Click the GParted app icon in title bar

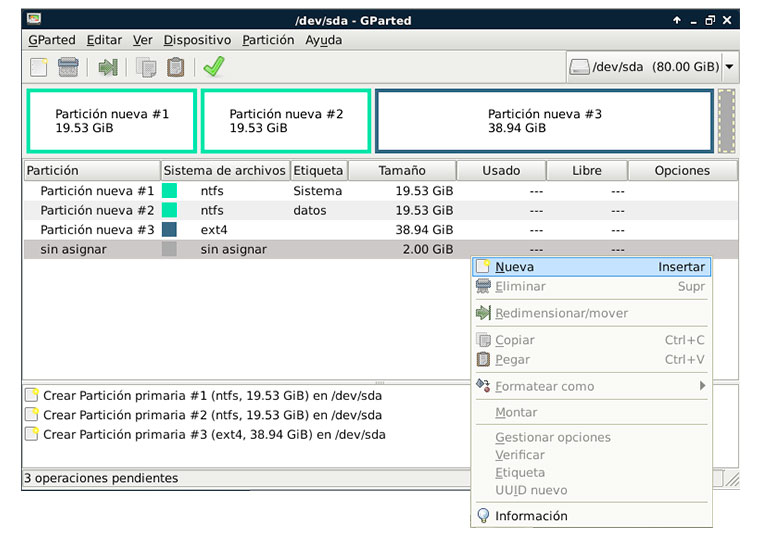pyautogui.click(x=34, y=19)
